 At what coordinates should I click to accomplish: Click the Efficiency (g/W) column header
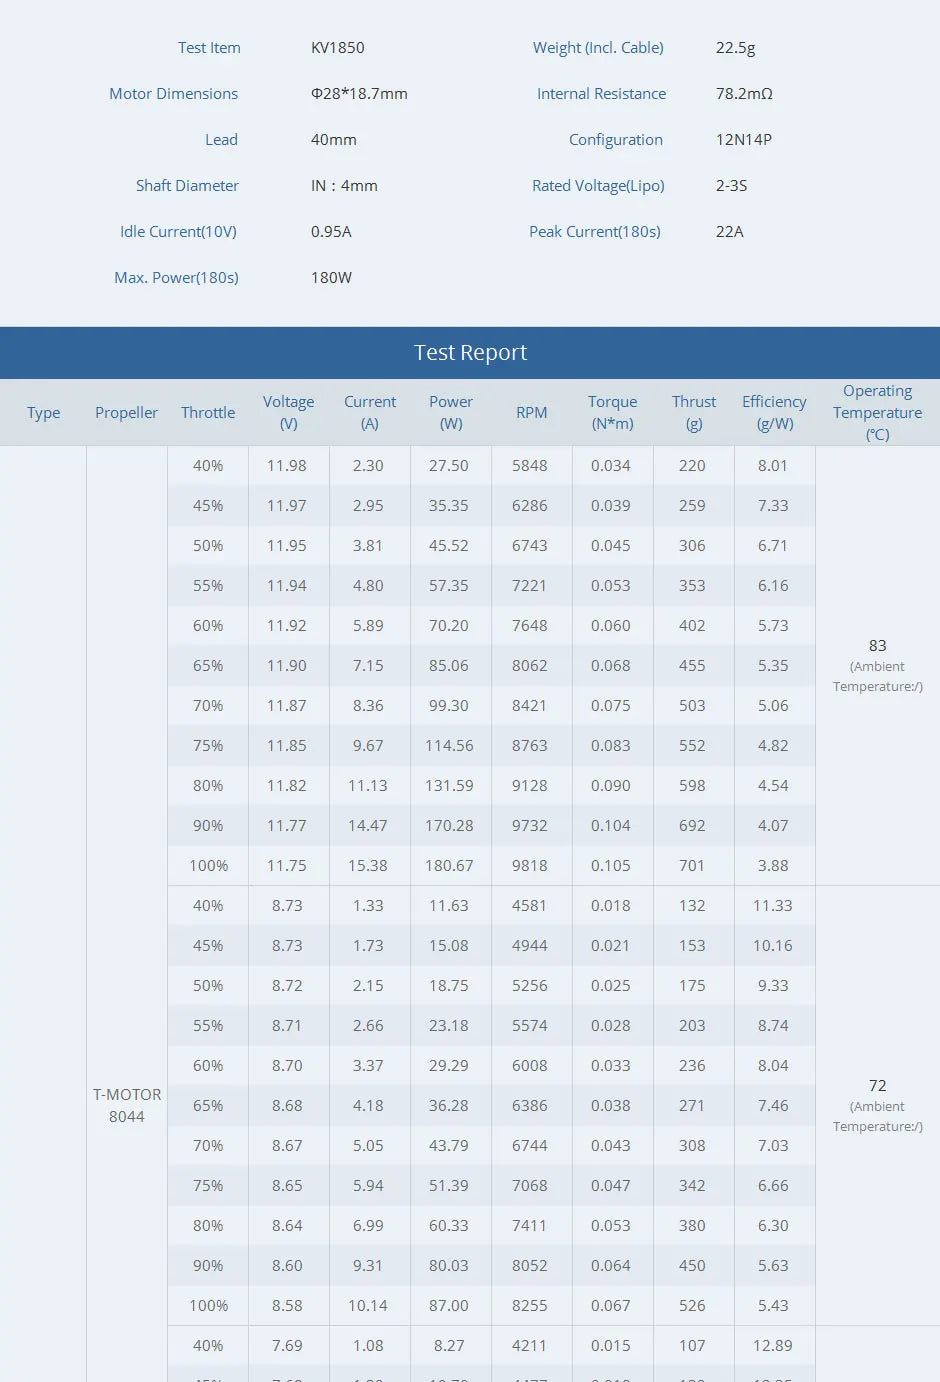pos(774,412)
